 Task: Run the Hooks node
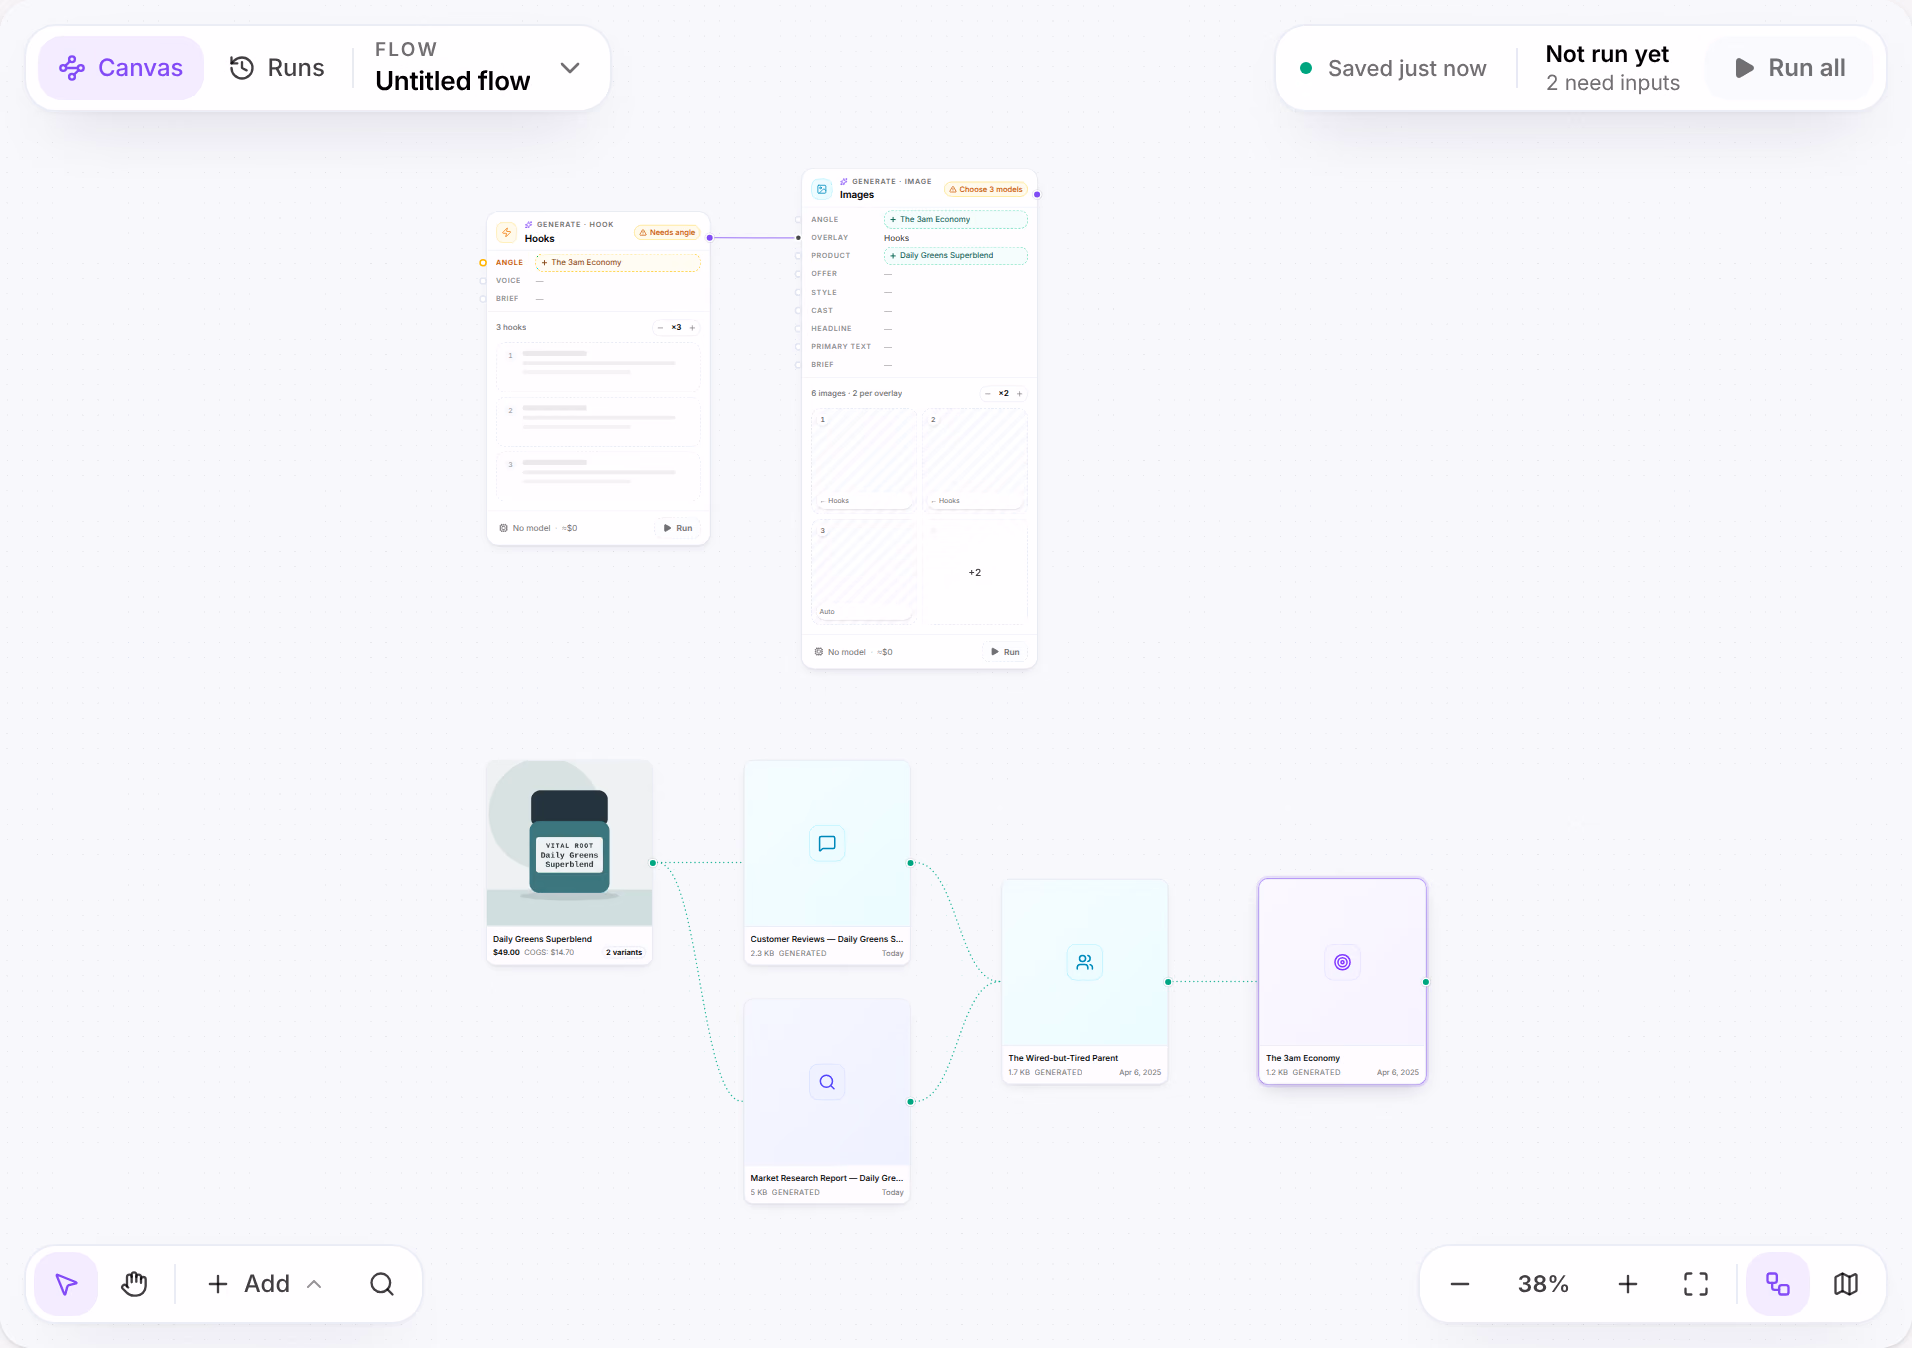[678, 528]
